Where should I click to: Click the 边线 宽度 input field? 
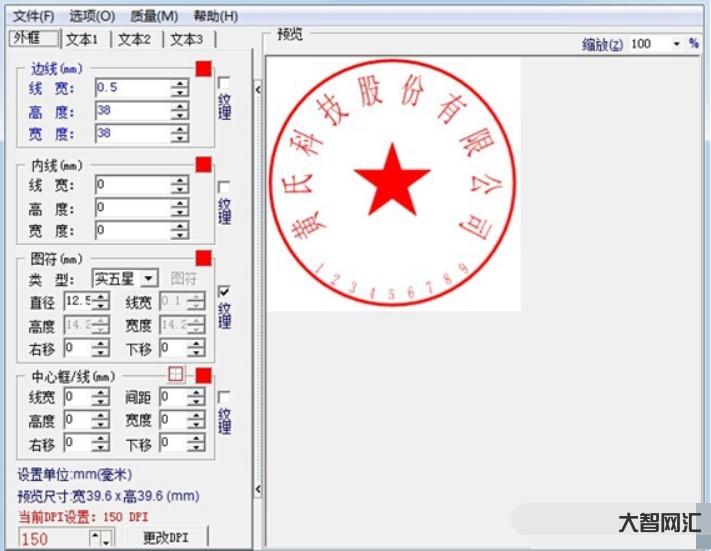coord(132,133)
